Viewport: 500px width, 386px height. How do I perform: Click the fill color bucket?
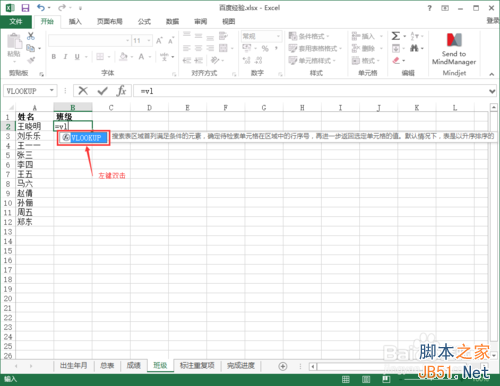coord(123,57)
